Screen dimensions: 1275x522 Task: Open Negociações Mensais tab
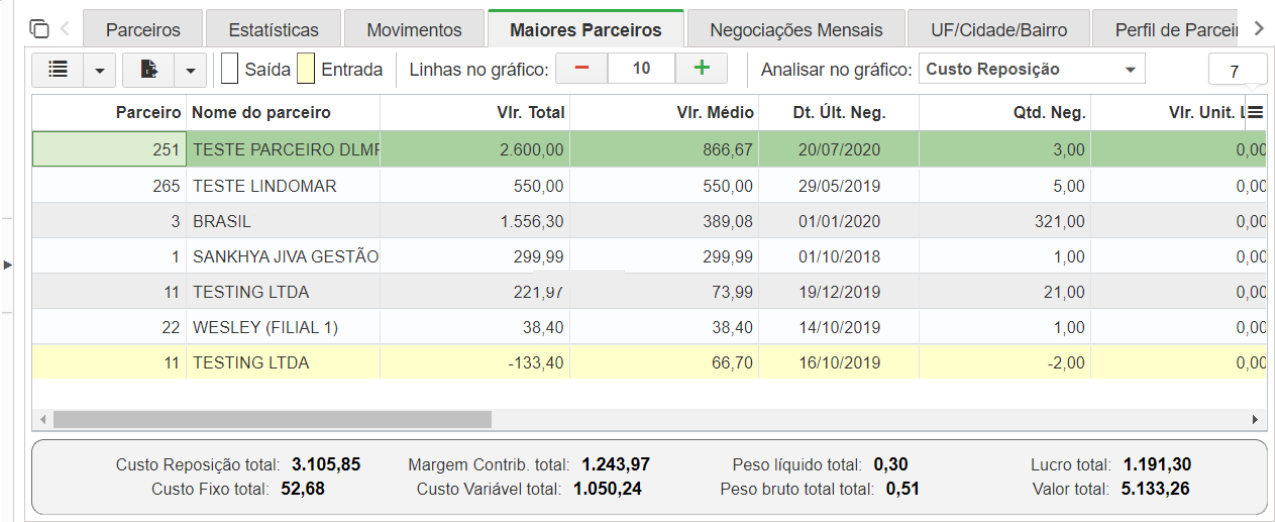point(796,30)
